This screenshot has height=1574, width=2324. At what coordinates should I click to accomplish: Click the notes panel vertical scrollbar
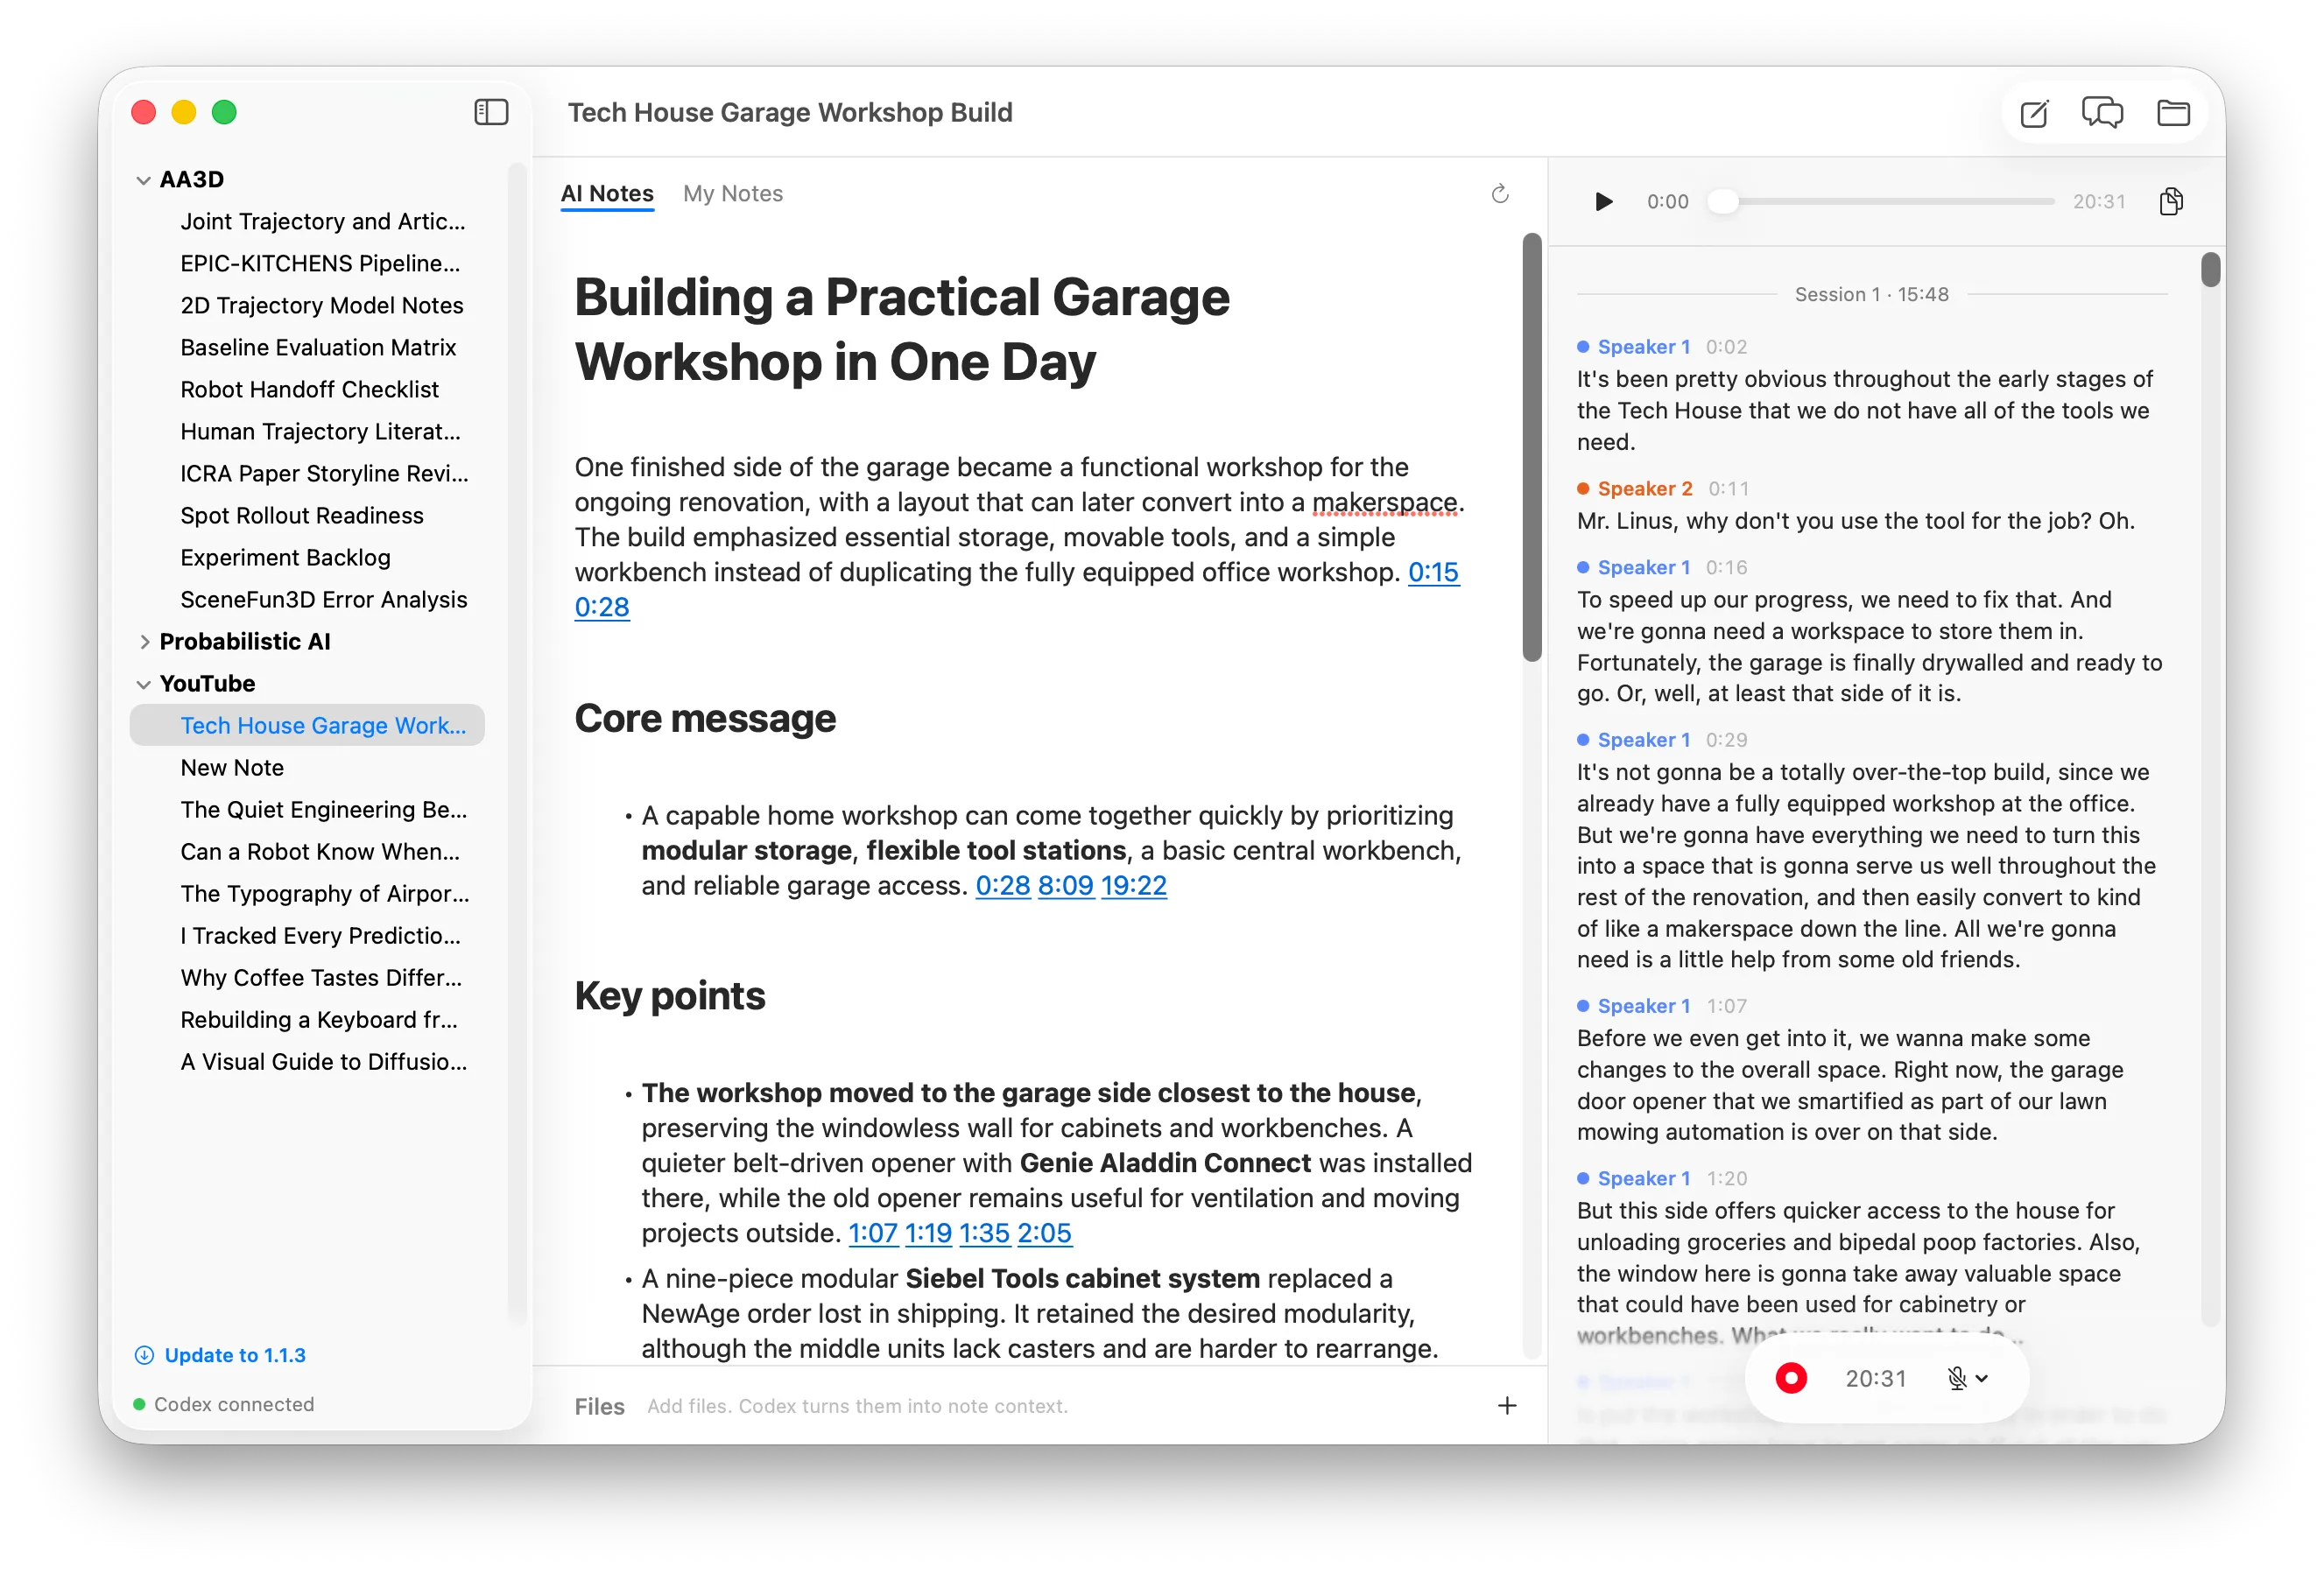(1532, 447)
